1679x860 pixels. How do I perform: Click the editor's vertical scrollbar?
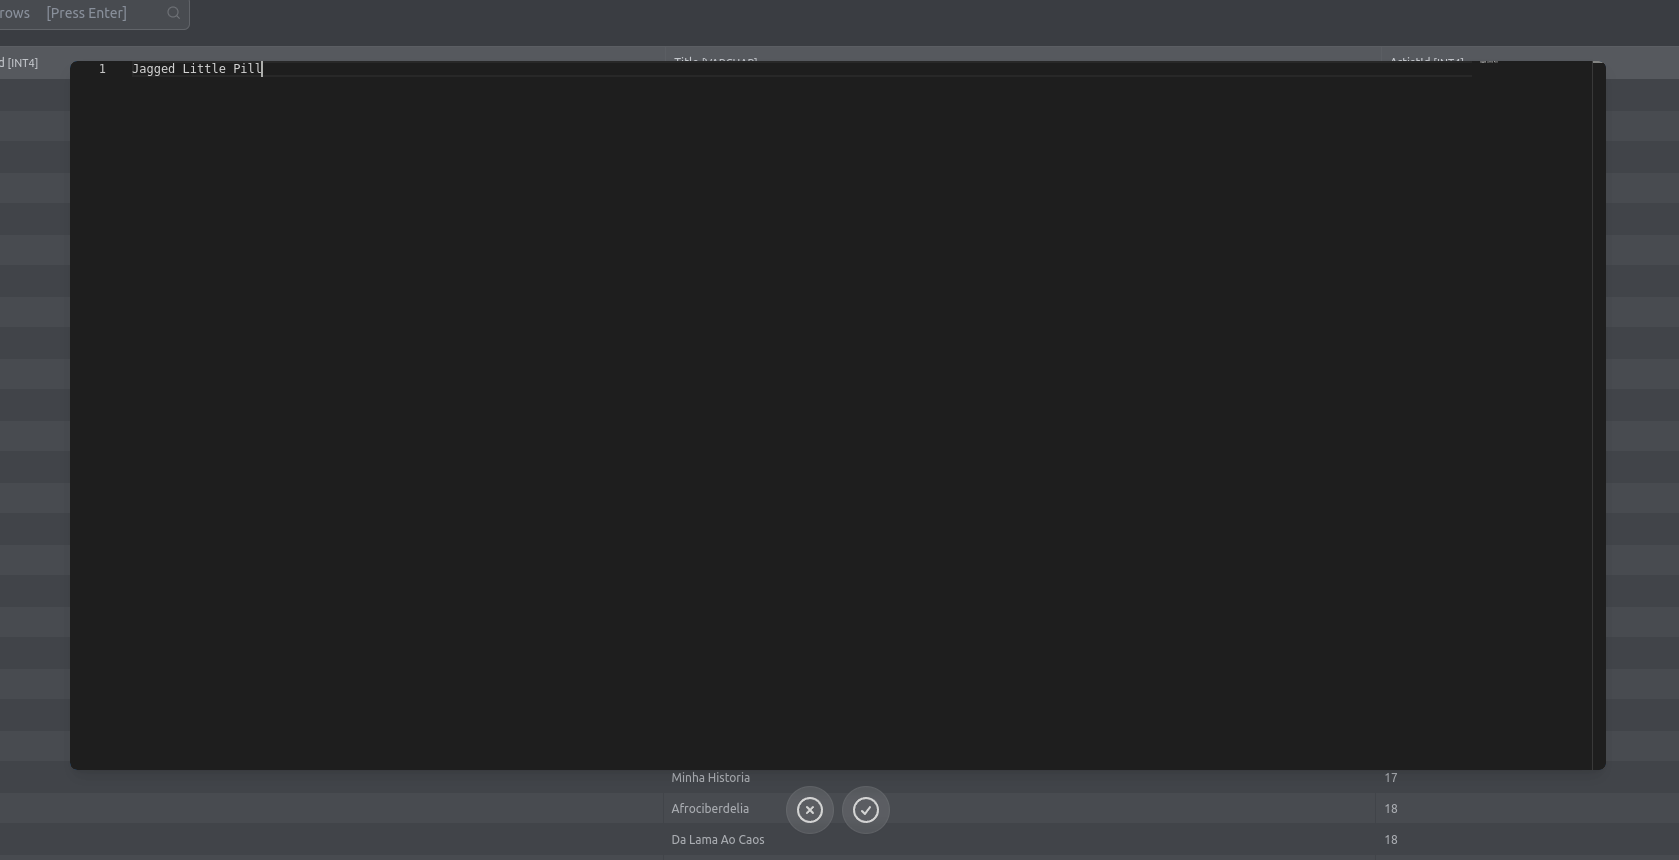1598,415
